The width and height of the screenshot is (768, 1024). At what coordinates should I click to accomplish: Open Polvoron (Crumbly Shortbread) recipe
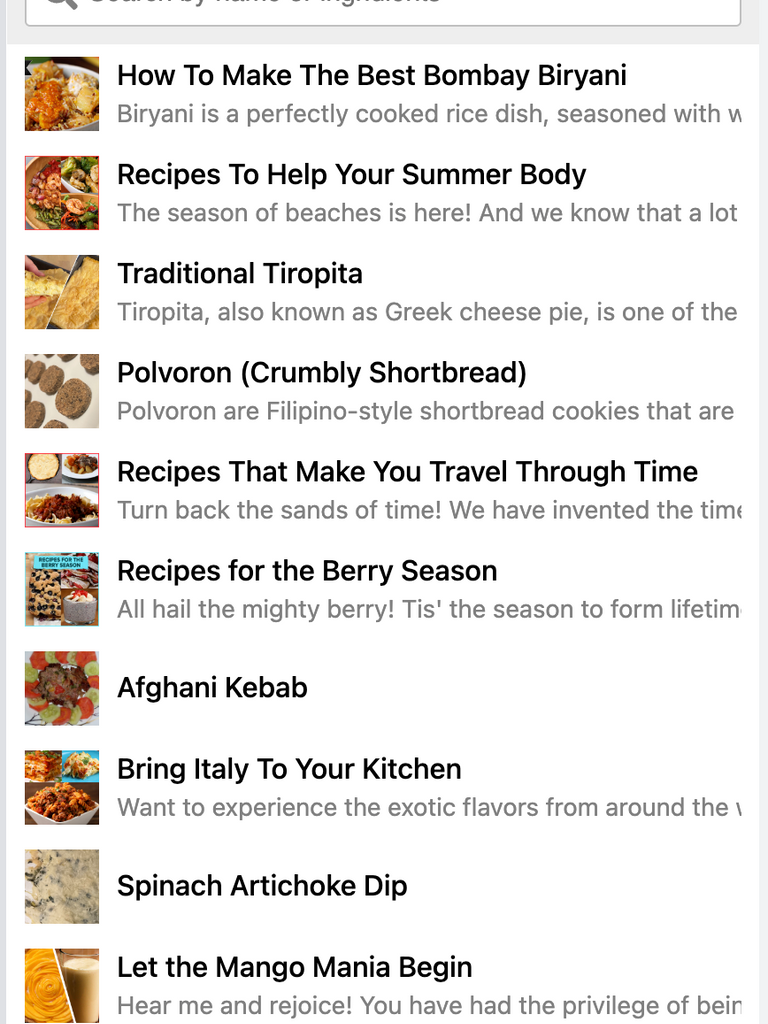[x=322, y=373]
